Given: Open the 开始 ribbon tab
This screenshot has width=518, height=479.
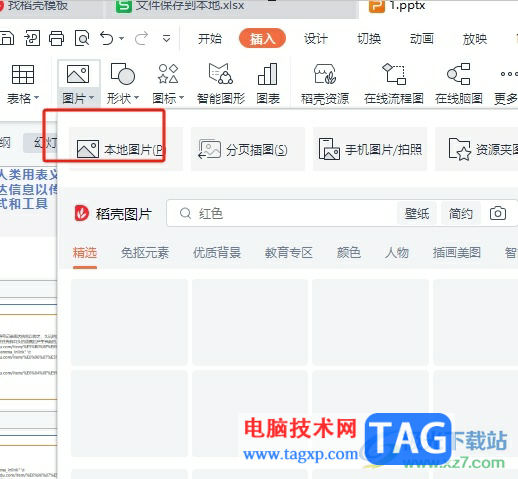Looking at the screenshot, I should point(210,39).
